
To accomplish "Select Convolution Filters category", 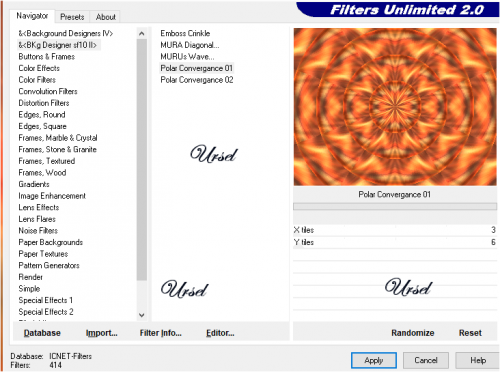I will point(48,91).
